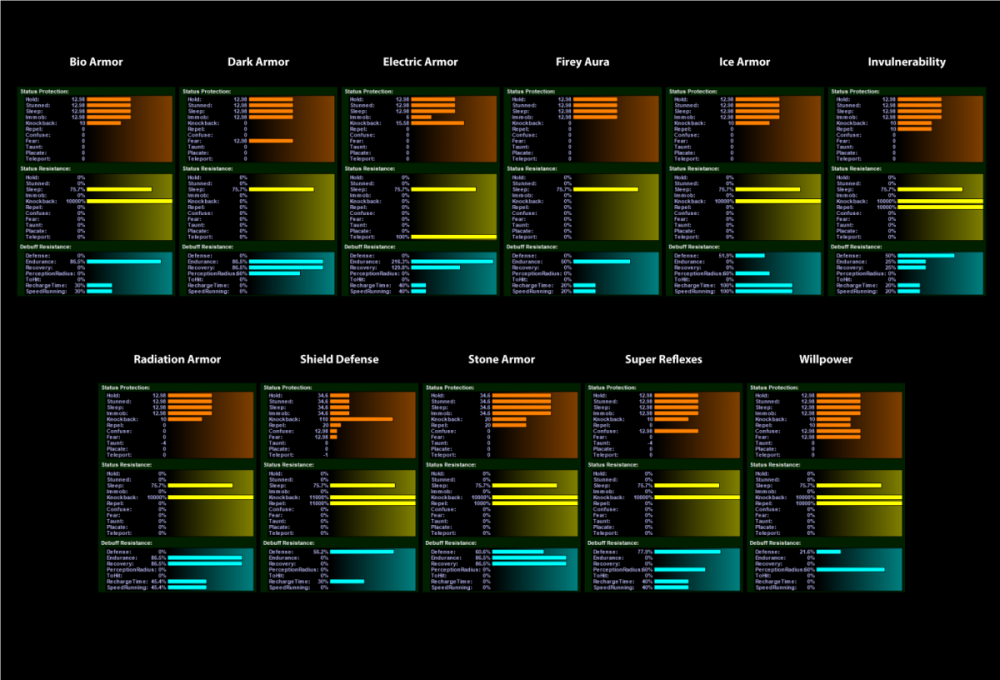Click Status Protection header under Invulnerability
The image size is (1000, 680).
(856, 91)
